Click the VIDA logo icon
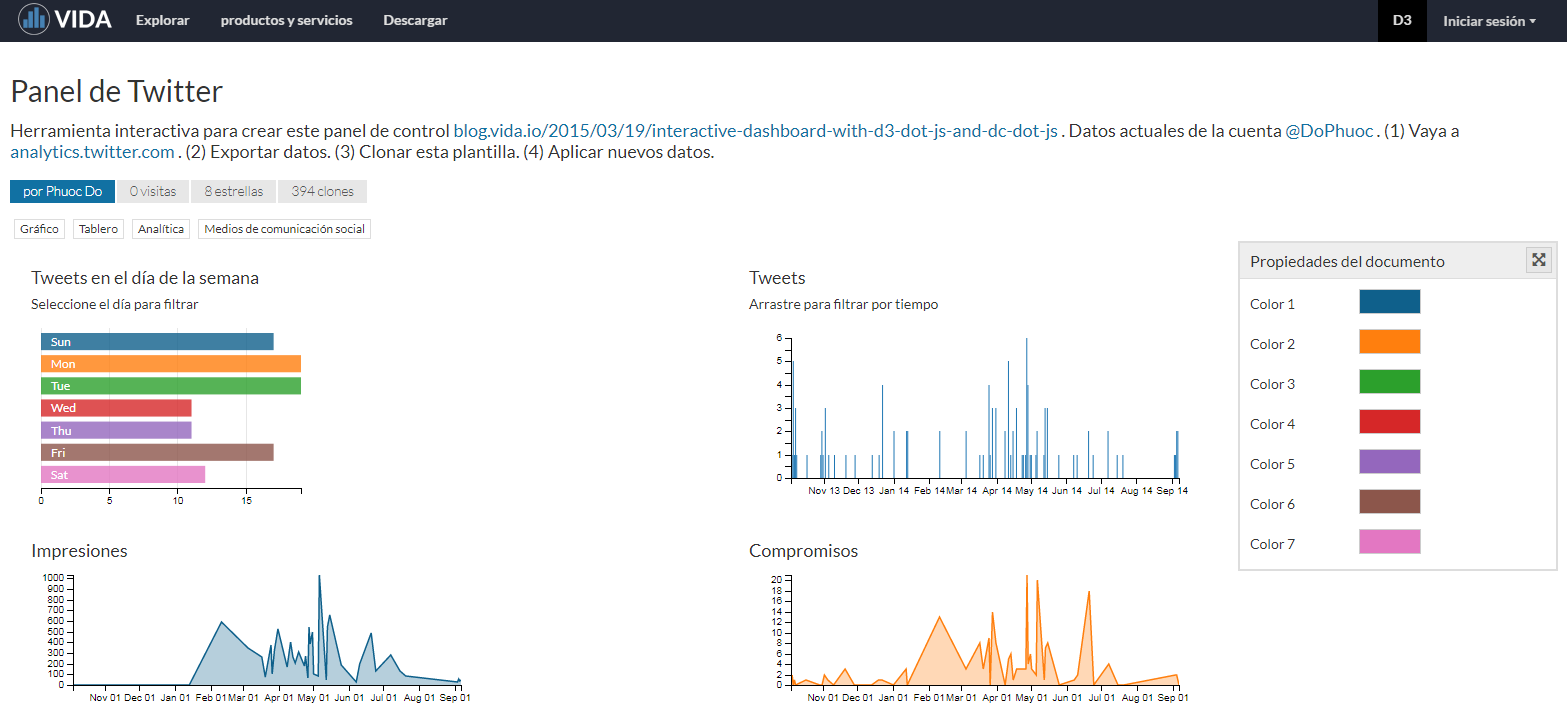1567x724 pixels. point(34,19)
